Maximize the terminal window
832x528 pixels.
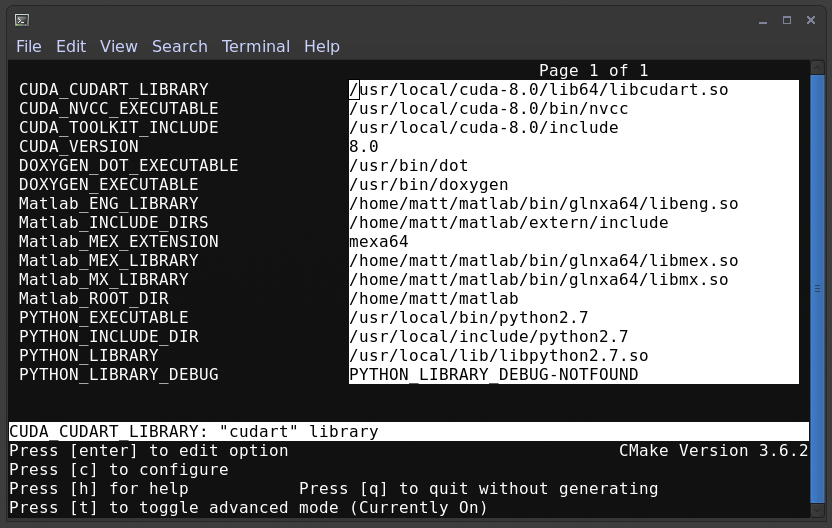(787, 20)
